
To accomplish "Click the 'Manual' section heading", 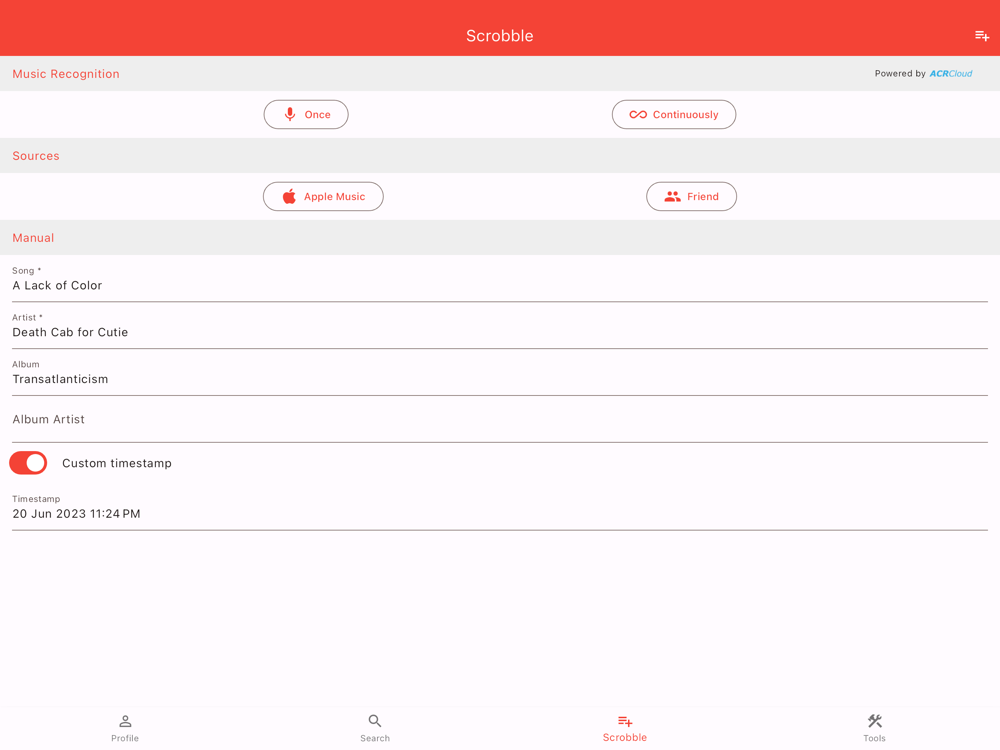I will (x=33, y=238).
